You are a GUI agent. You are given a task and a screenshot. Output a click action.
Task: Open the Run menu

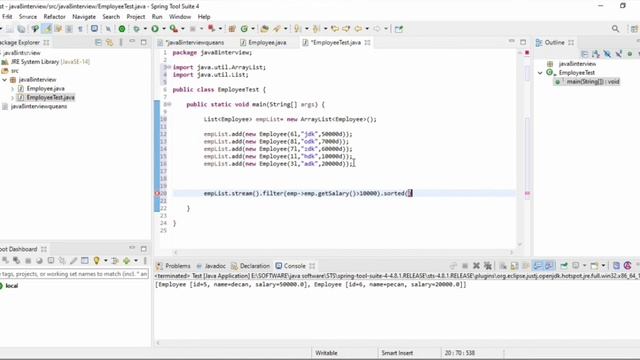[x=157, y=17]
